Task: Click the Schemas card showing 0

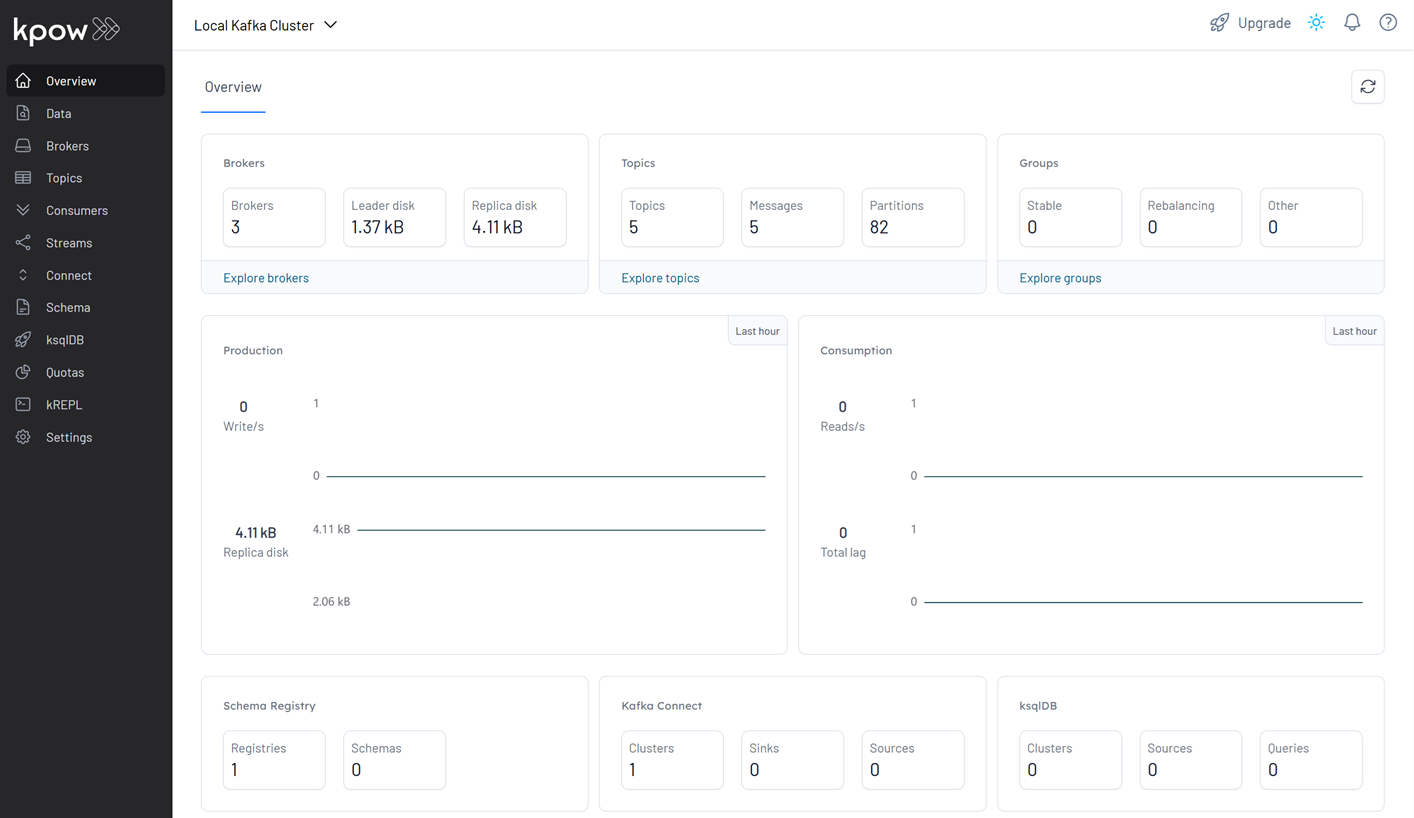Action: [395, 760]
